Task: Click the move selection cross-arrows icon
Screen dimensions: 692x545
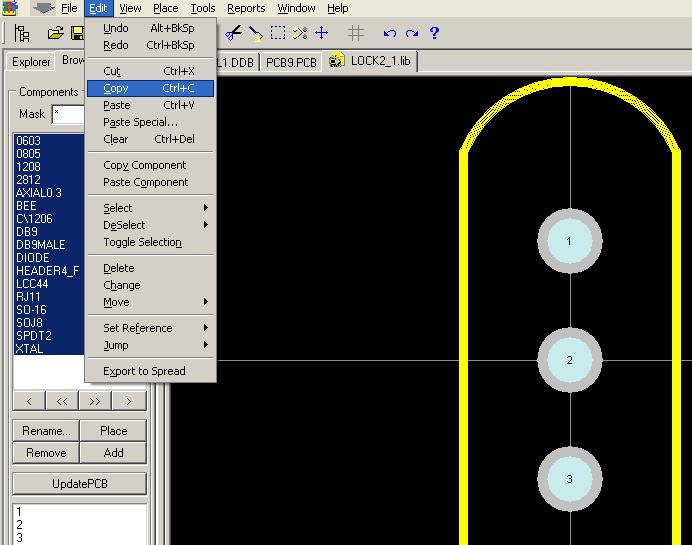Action: (322, 33)
